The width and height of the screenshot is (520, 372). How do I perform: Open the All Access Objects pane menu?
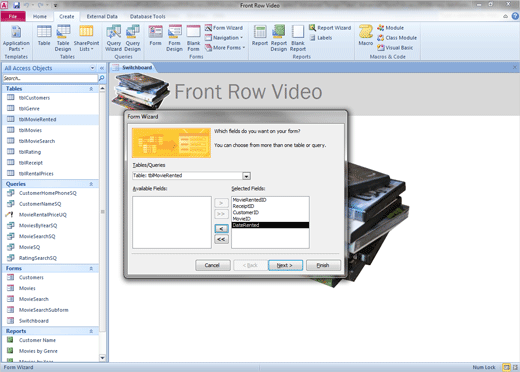(x=92, y=68)
